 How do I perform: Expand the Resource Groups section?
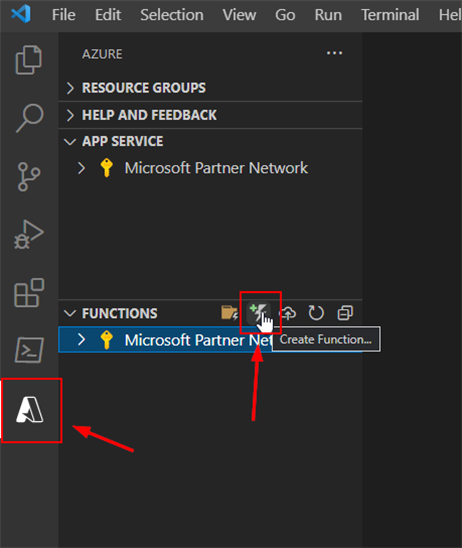pos(70,88)
